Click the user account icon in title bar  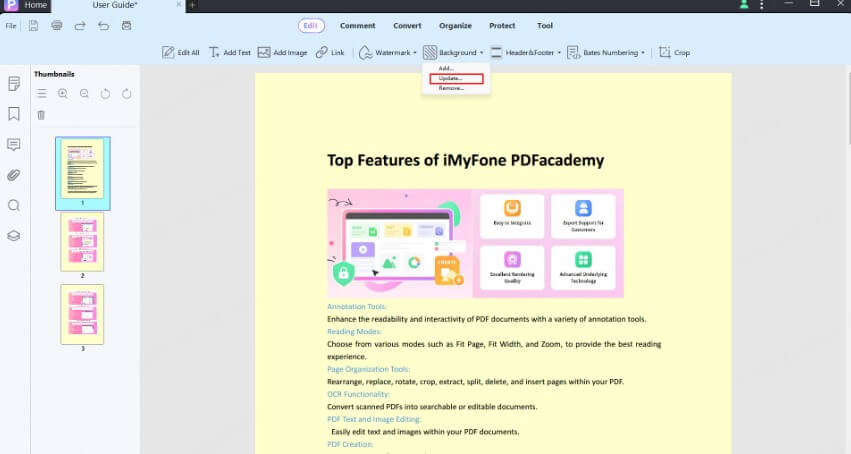[x=744, y=4]
